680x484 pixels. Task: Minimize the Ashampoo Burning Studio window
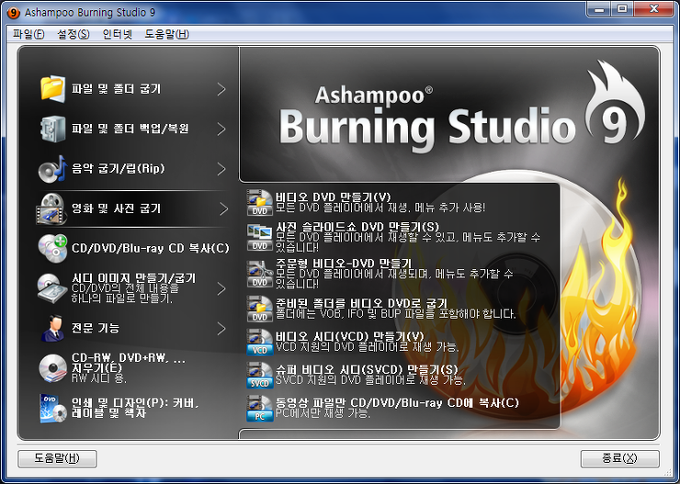(x=600, y=9)
